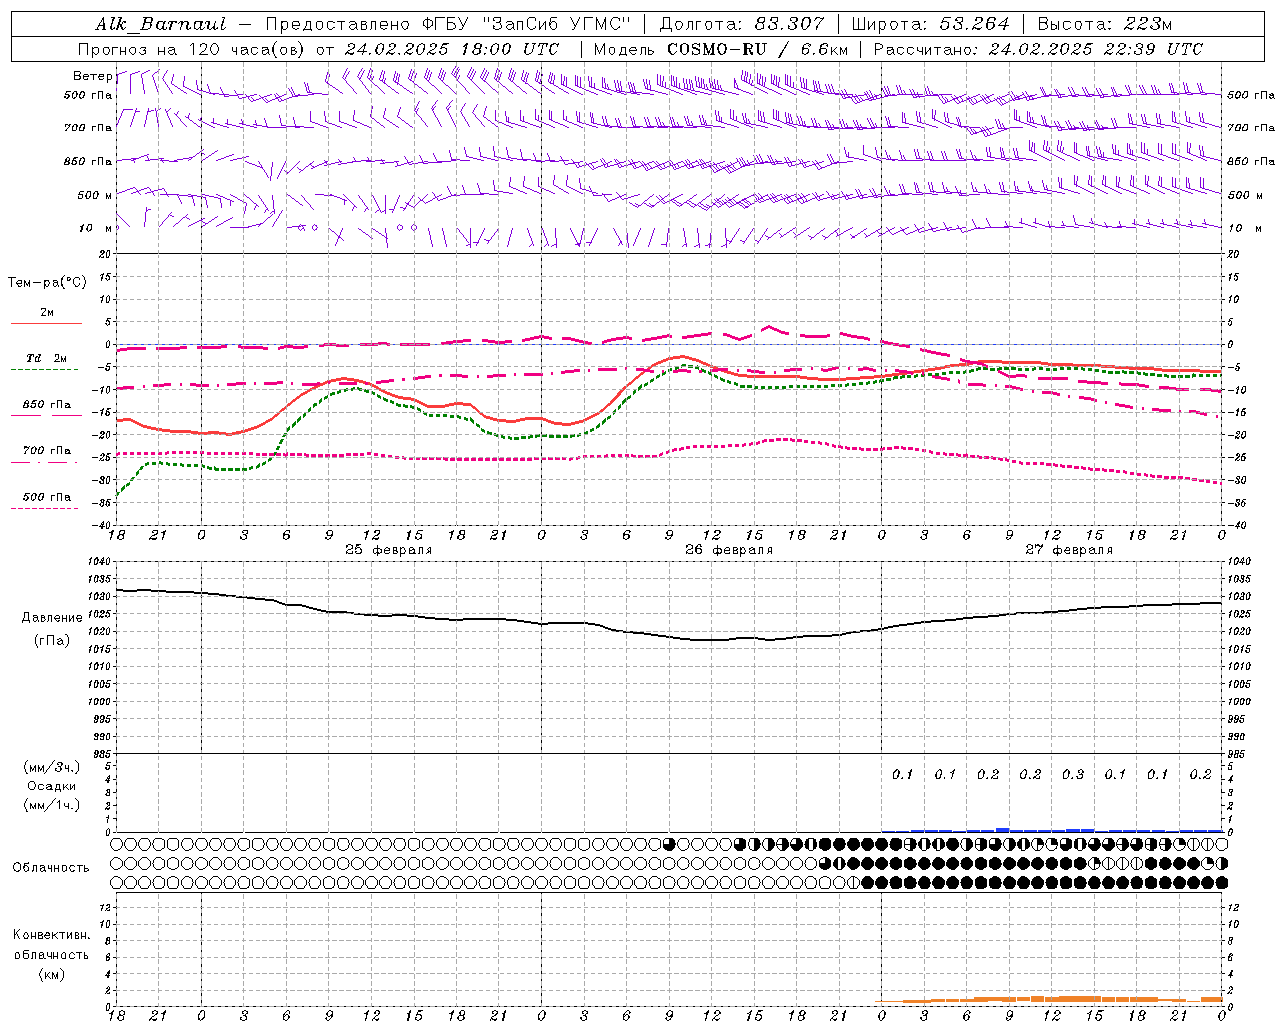Select the 26 февраля date label
This screenshot has width=1280, height=1024.
coord(729,550)
